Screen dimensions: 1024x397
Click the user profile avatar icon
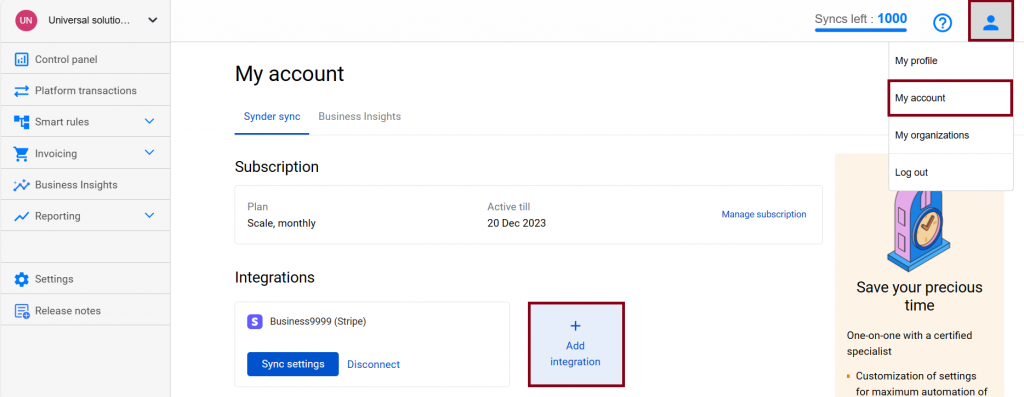[991, 23]
